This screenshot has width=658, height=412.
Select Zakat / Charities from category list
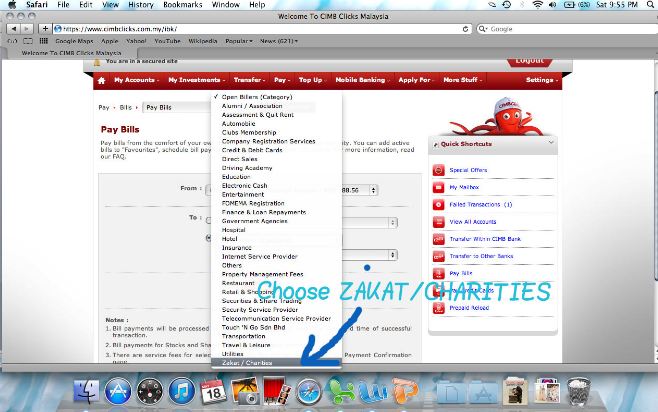[277, 363]
